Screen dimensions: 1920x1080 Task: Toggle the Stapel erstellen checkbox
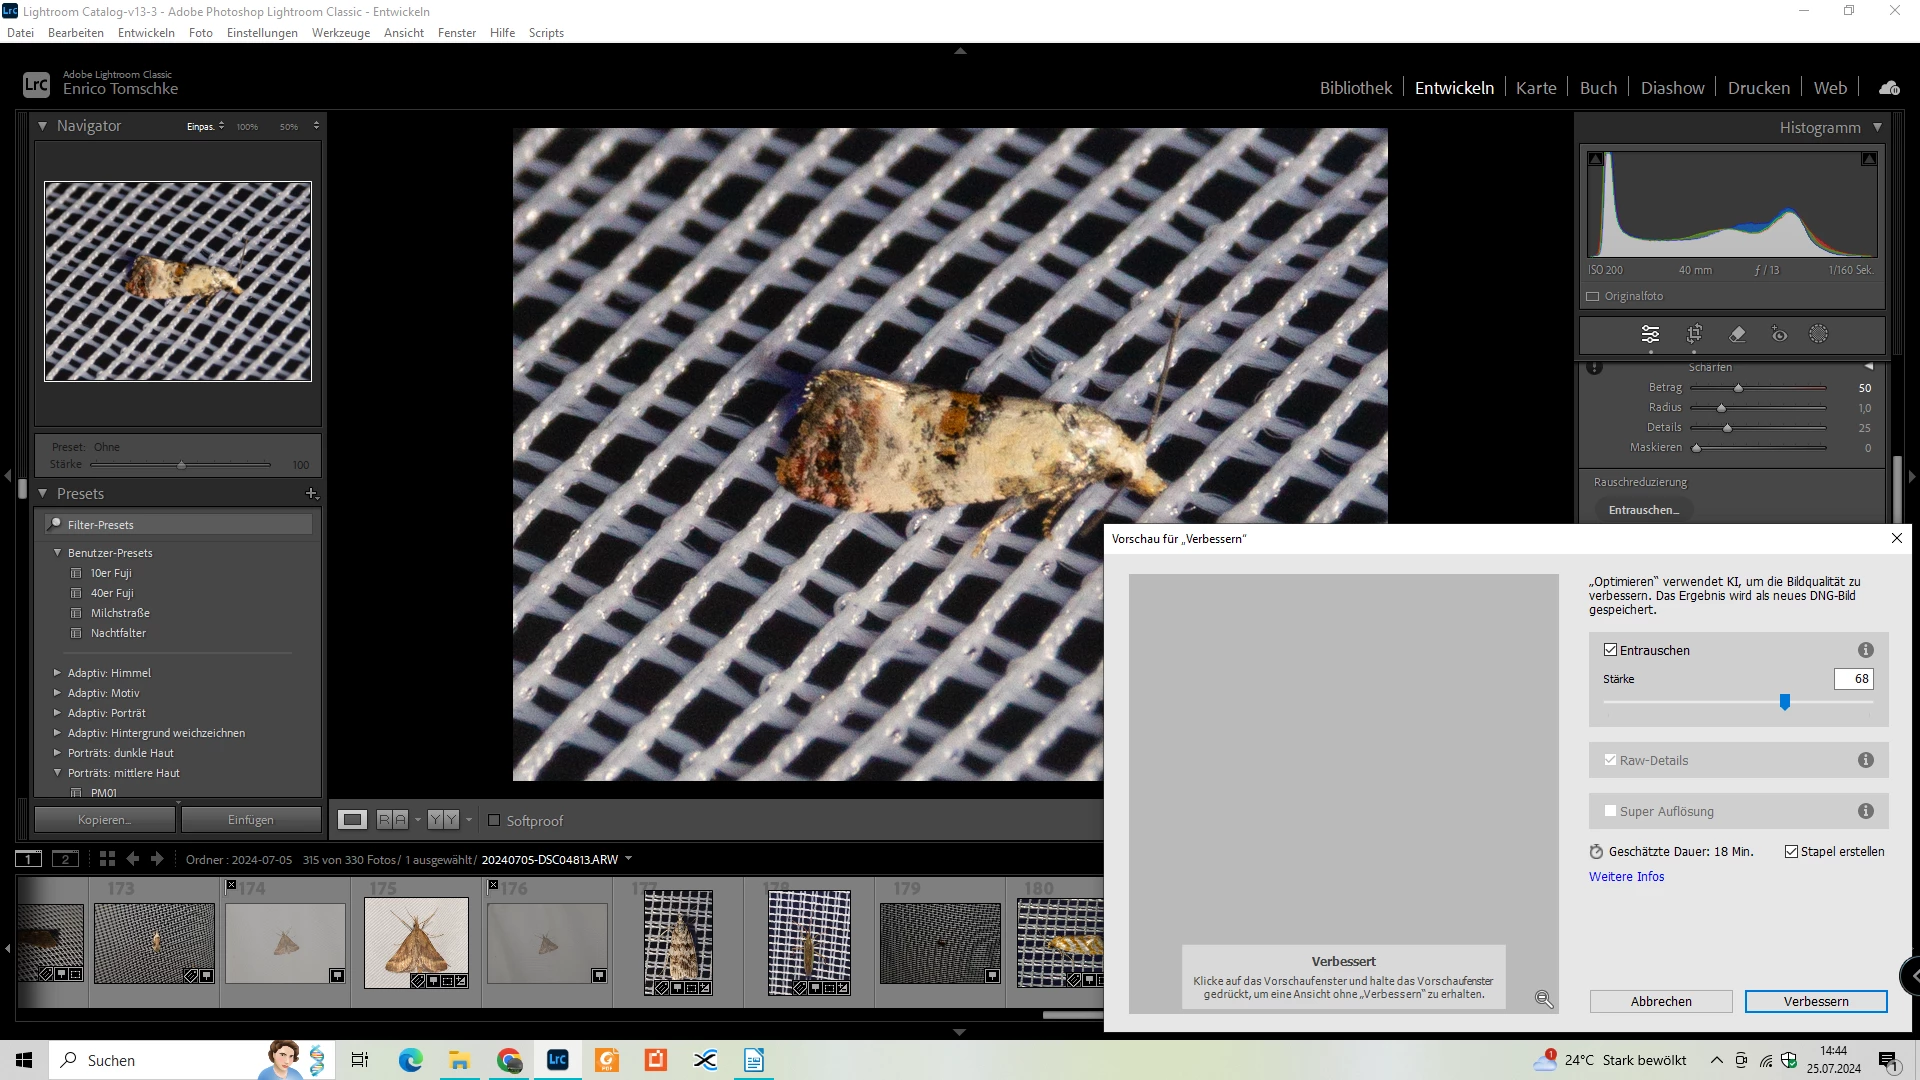[x=1791, y=852]
